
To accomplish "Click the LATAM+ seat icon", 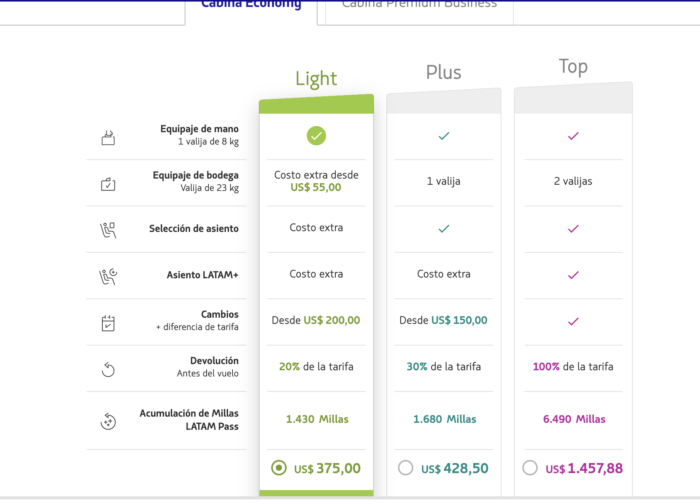I will 109,275.
